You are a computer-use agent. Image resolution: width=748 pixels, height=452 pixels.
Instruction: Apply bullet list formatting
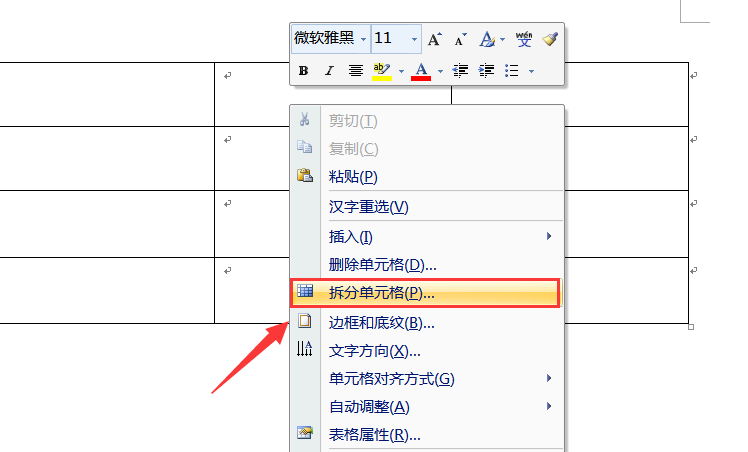[x=512, y=71]
